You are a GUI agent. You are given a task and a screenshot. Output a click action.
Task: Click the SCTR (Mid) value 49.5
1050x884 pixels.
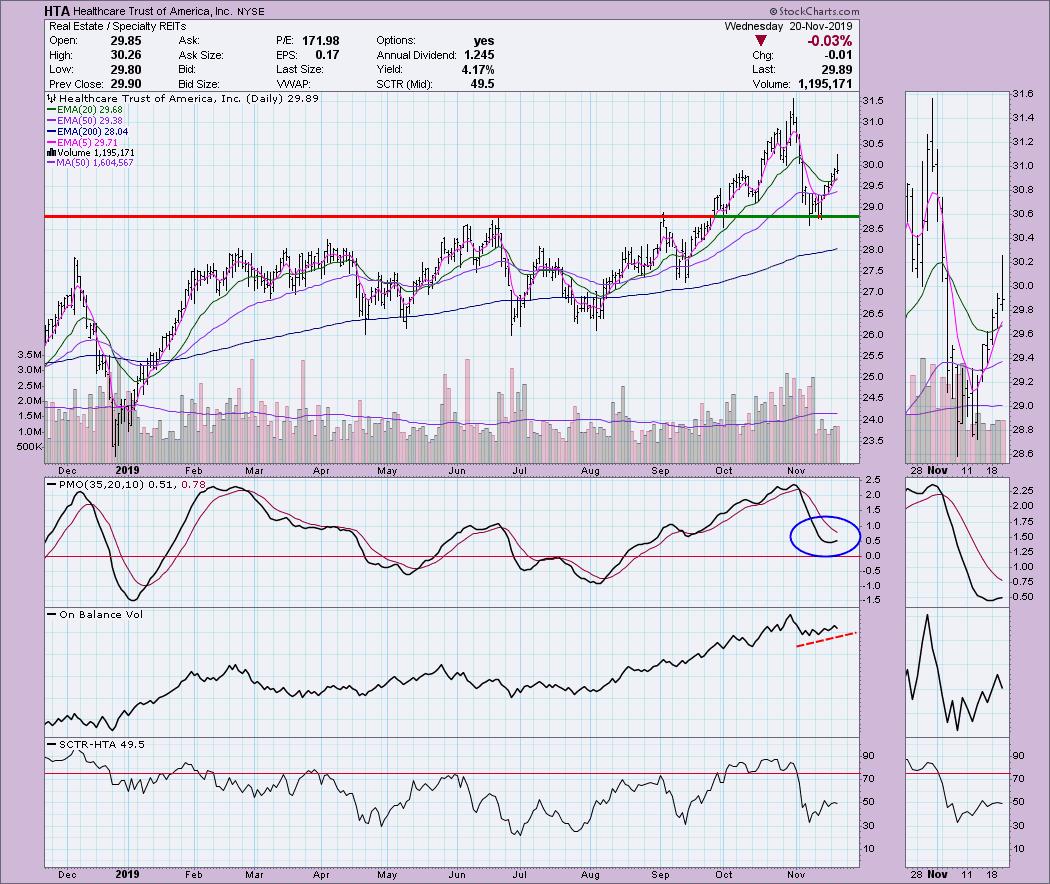482,84
